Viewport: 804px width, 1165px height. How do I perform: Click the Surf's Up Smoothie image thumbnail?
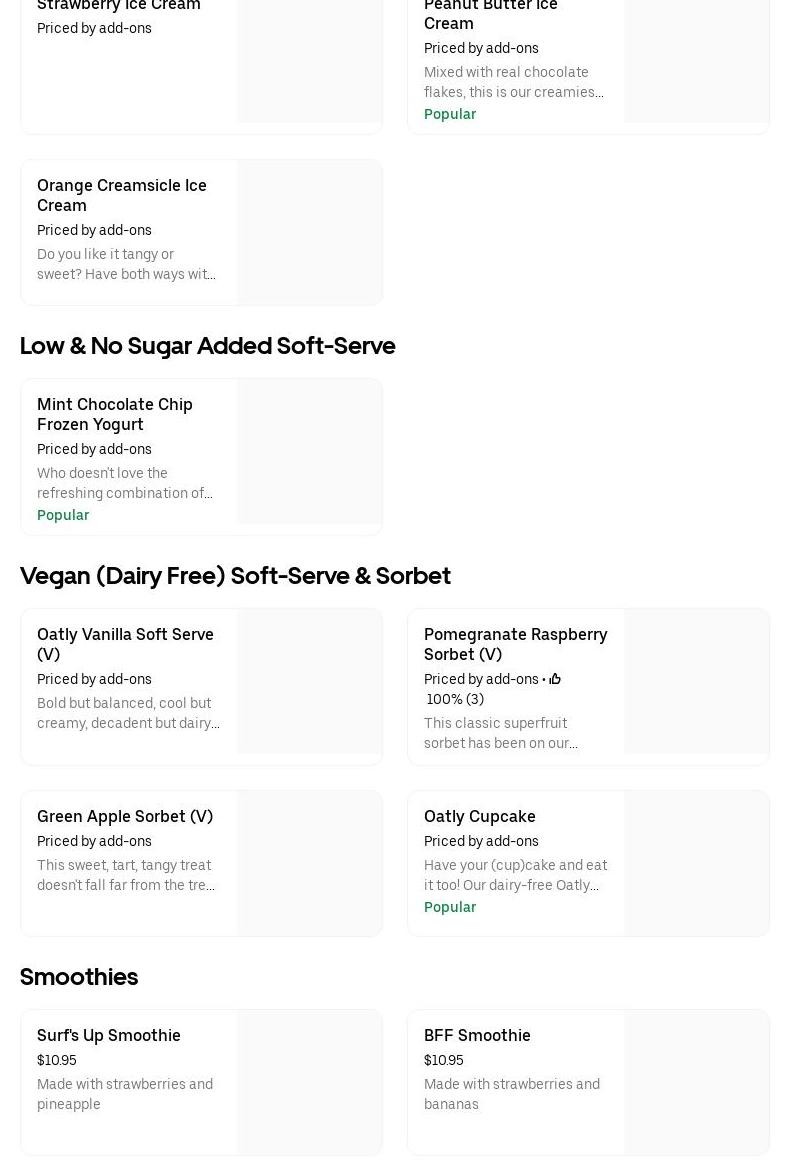pos(310,1082)
